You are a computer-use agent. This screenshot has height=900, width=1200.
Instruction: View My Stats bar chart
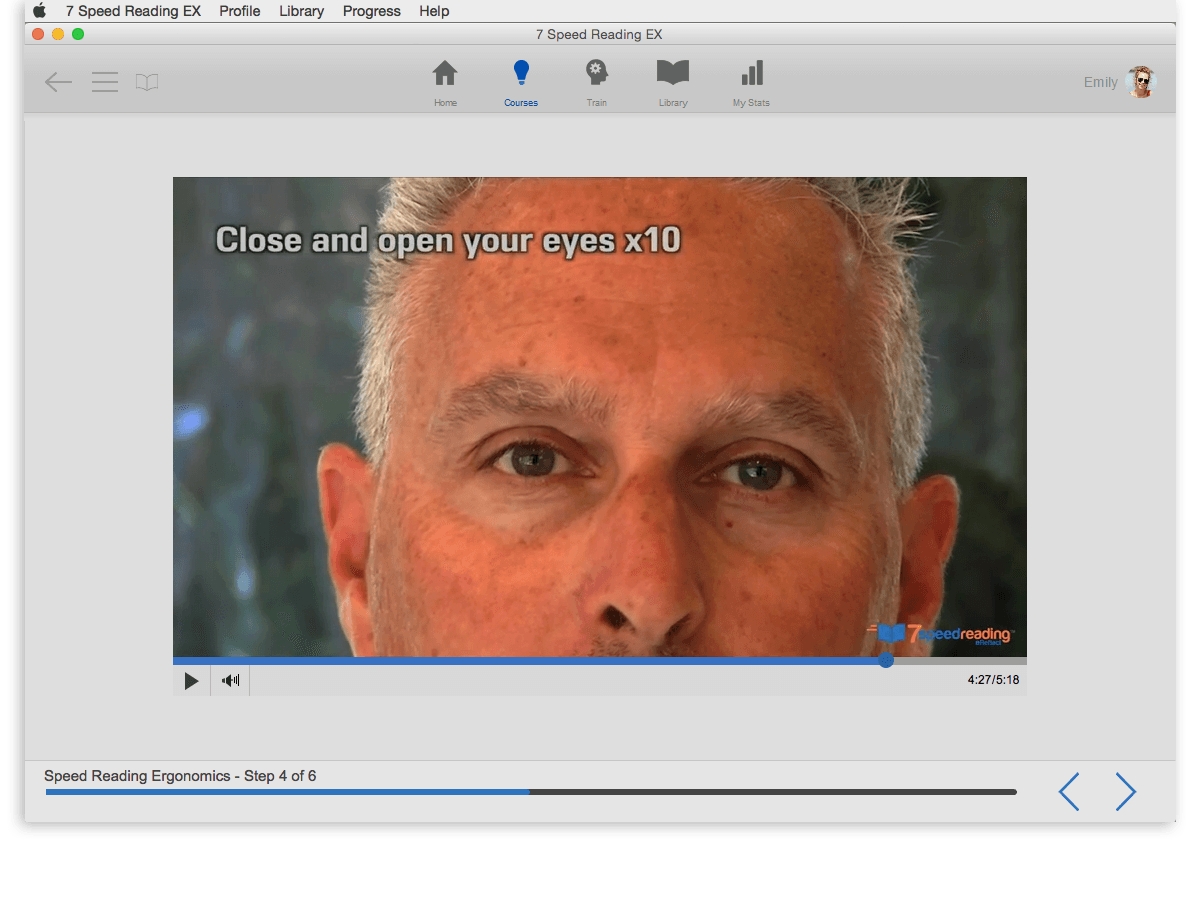point(751,82)
